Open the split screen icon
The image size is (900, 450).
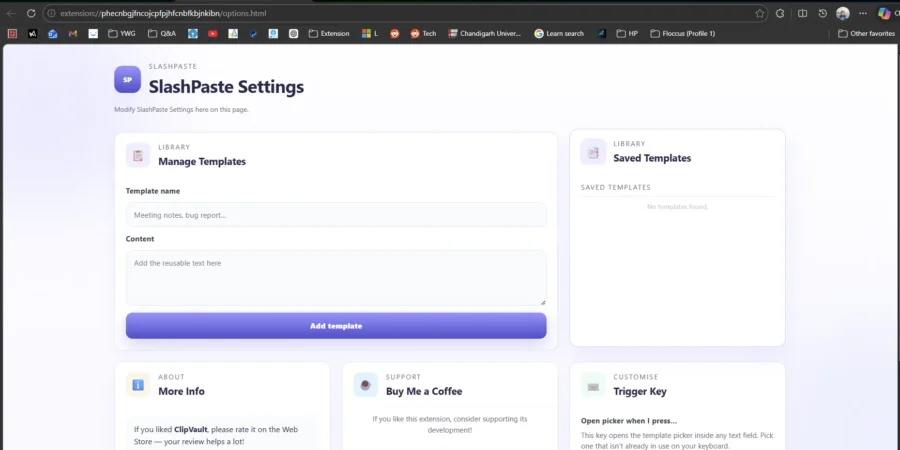[802, 13]
